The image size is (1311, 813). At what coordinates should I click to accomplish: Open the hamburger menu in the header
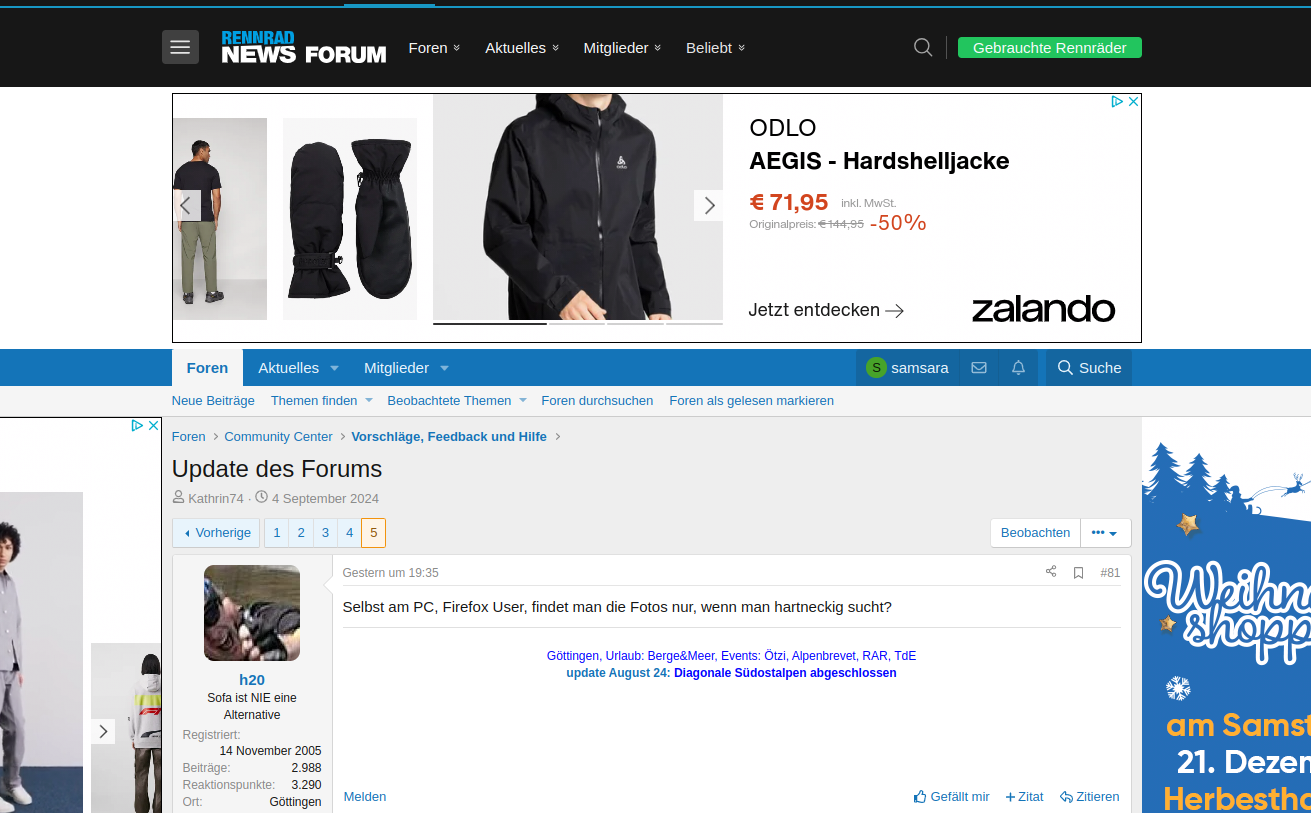pyautogui.click(x=180, y=47)
